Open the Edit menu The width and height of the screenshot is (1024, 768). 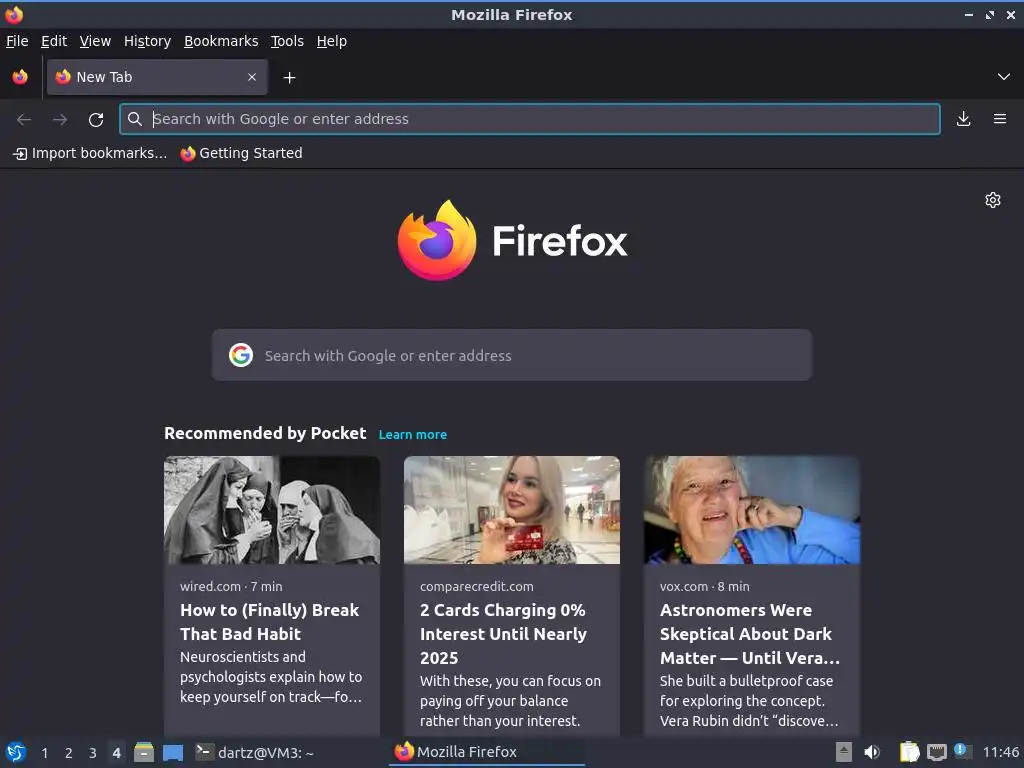pos(54,41)
